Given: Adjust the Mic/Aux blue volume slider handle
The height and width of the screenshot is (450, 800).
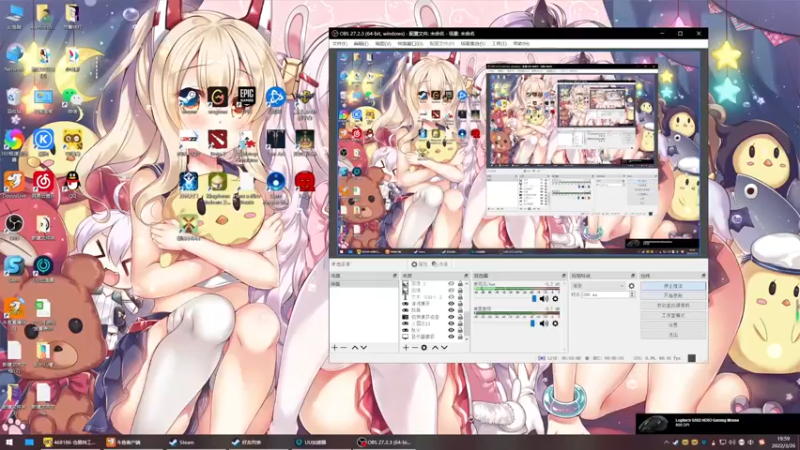Looking at the screenshot, I should (534, 298).
